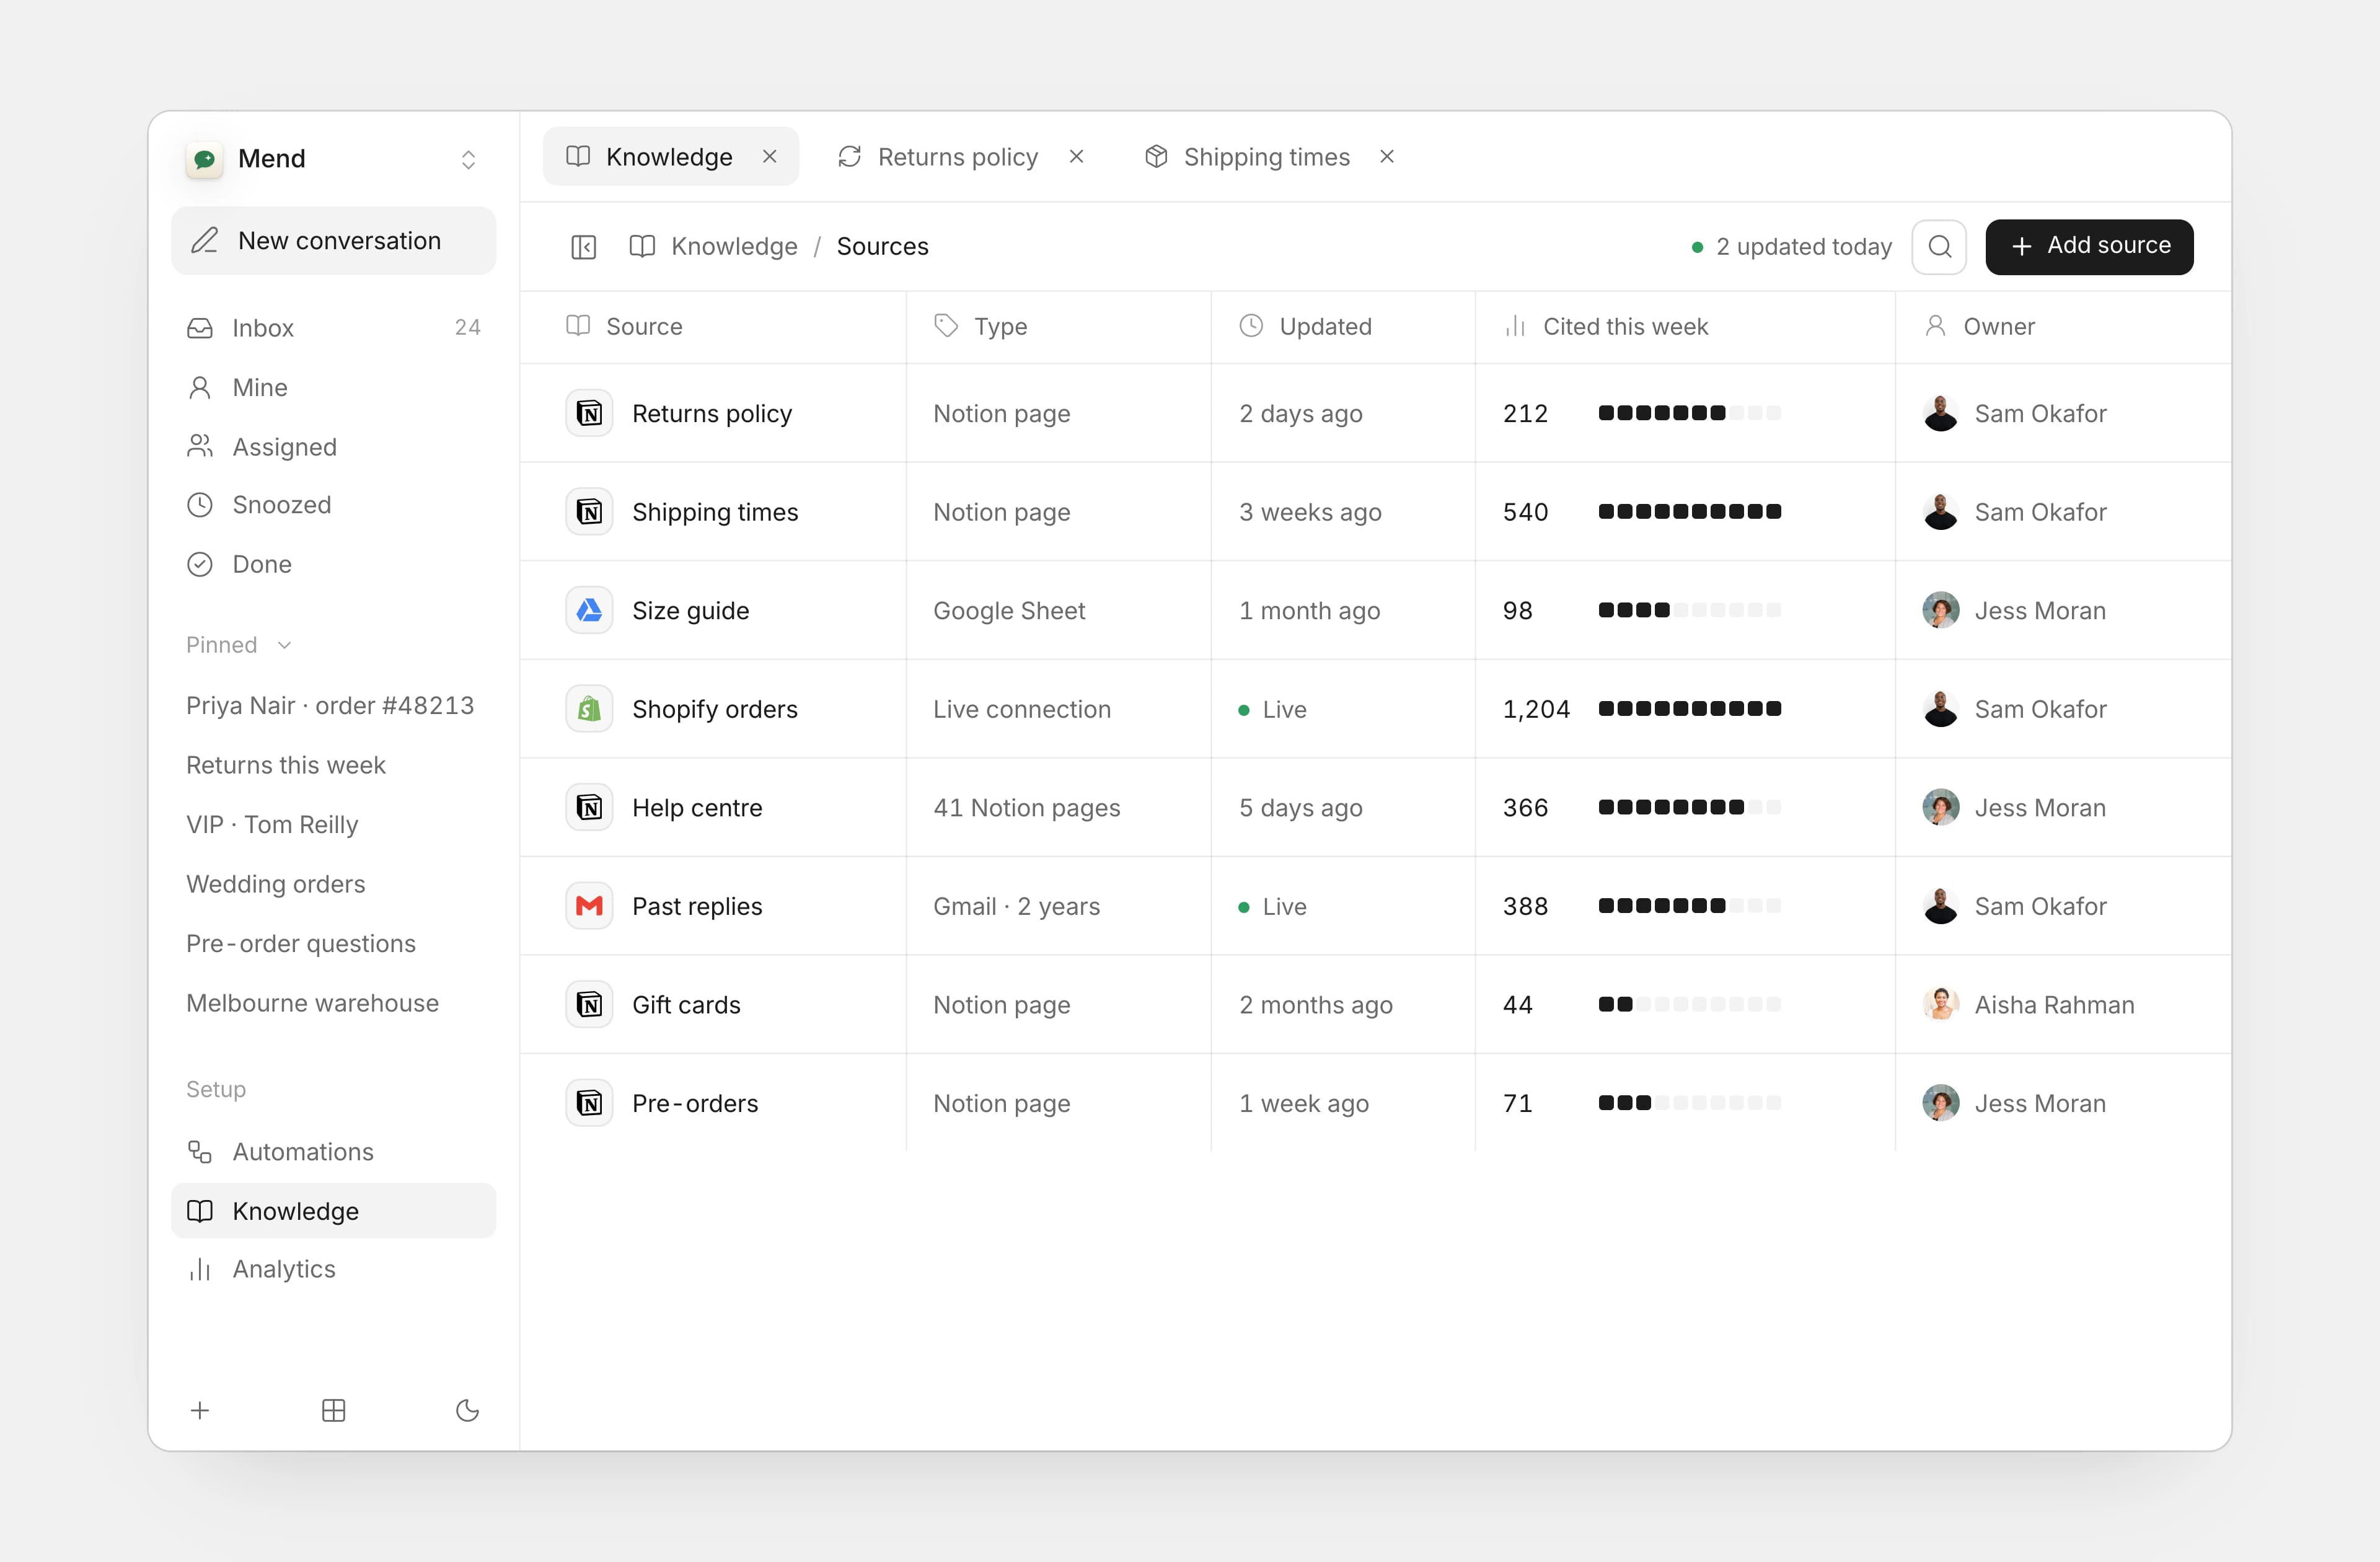Open pinned Wedding orders conversation

click(x=275, y=884)
